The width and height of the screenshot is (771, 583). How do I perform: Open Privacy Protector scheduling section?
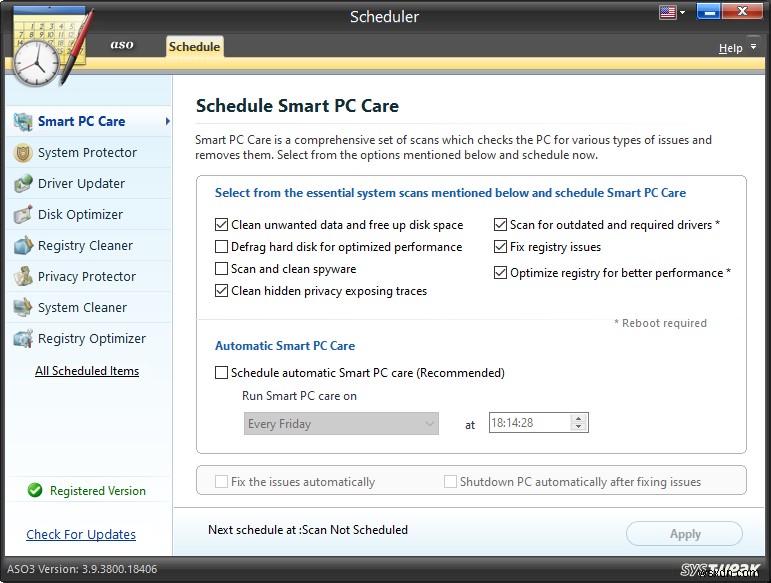click(87, 277)
